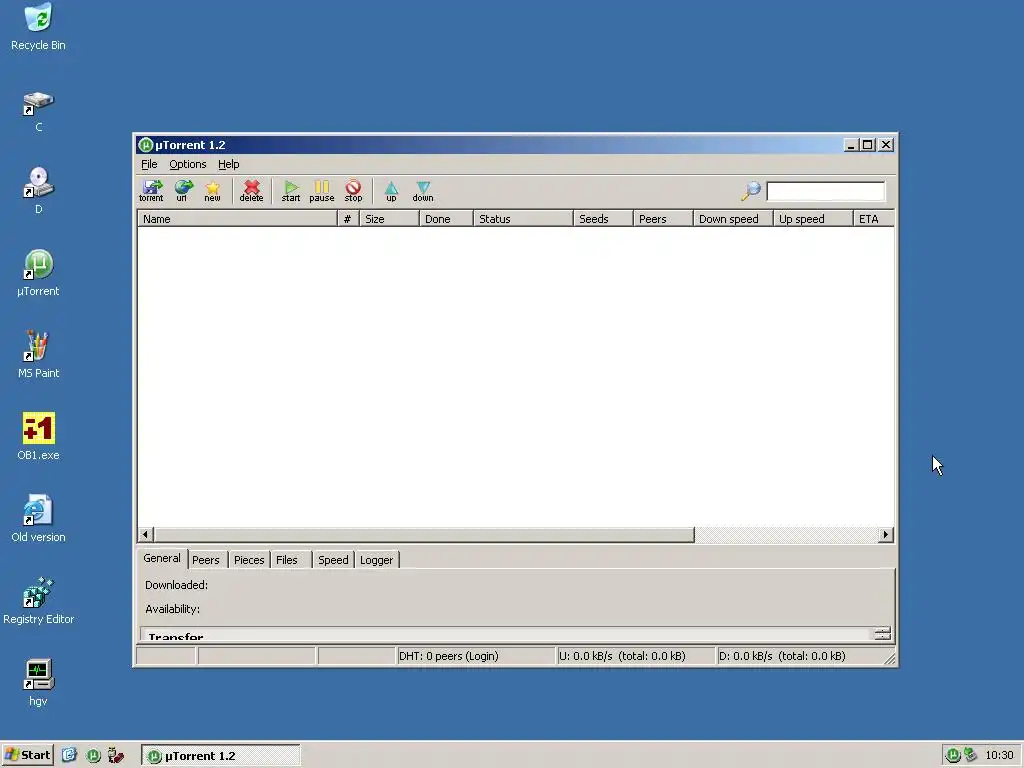The image size is (1024, 768).
Task: Maximize the µTorrent window
Action: pyautogui.click(x=867, y=145)
